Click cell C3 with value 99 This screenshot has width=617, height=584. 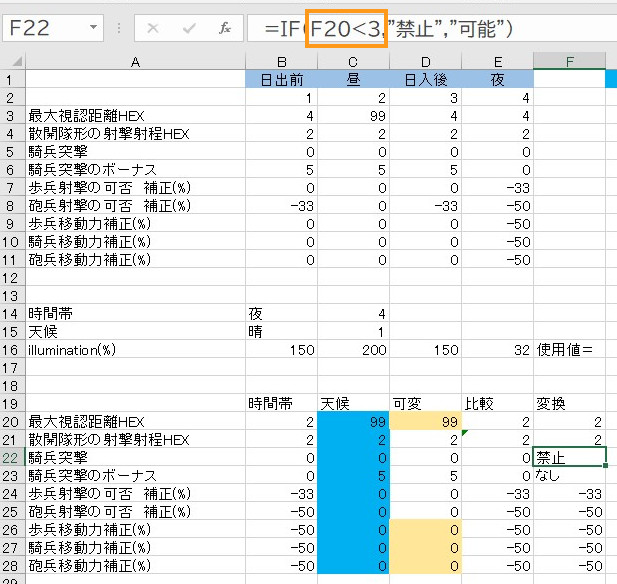[x=353, y=116]
